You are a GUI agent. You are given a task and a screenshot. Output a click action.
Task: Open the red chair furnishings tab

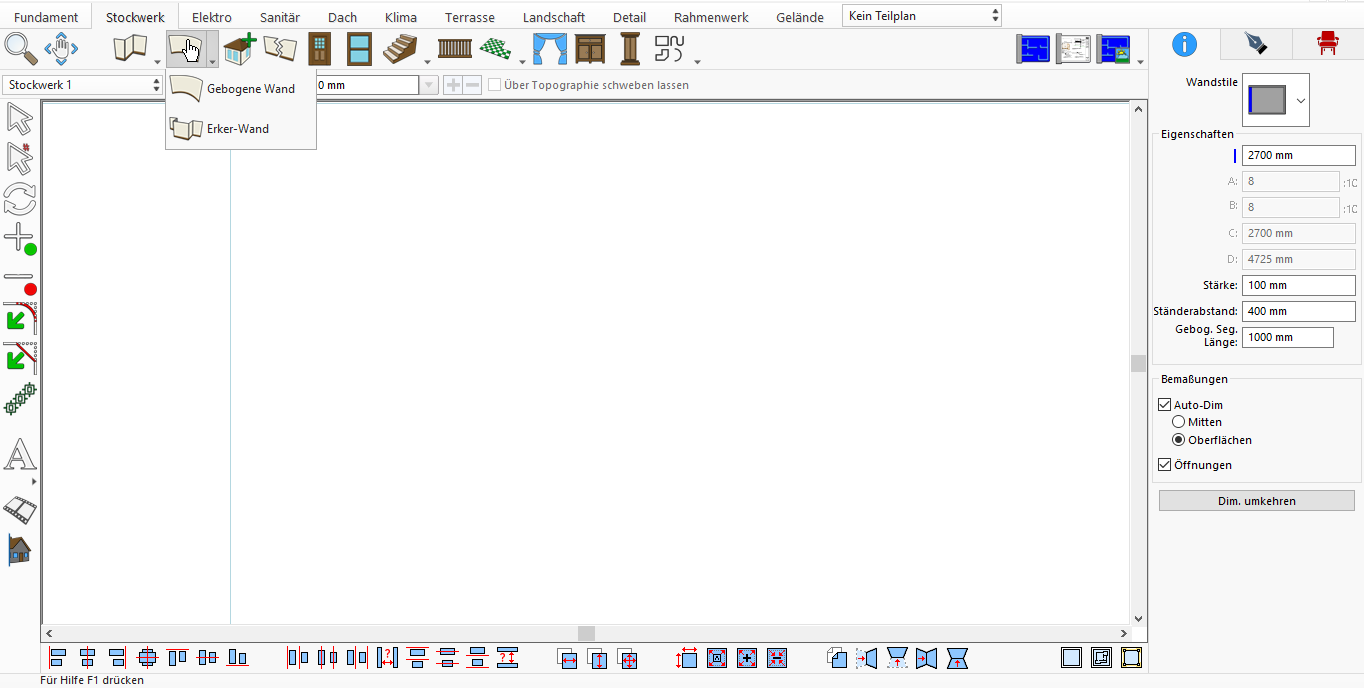click(x=1327, y=44)
